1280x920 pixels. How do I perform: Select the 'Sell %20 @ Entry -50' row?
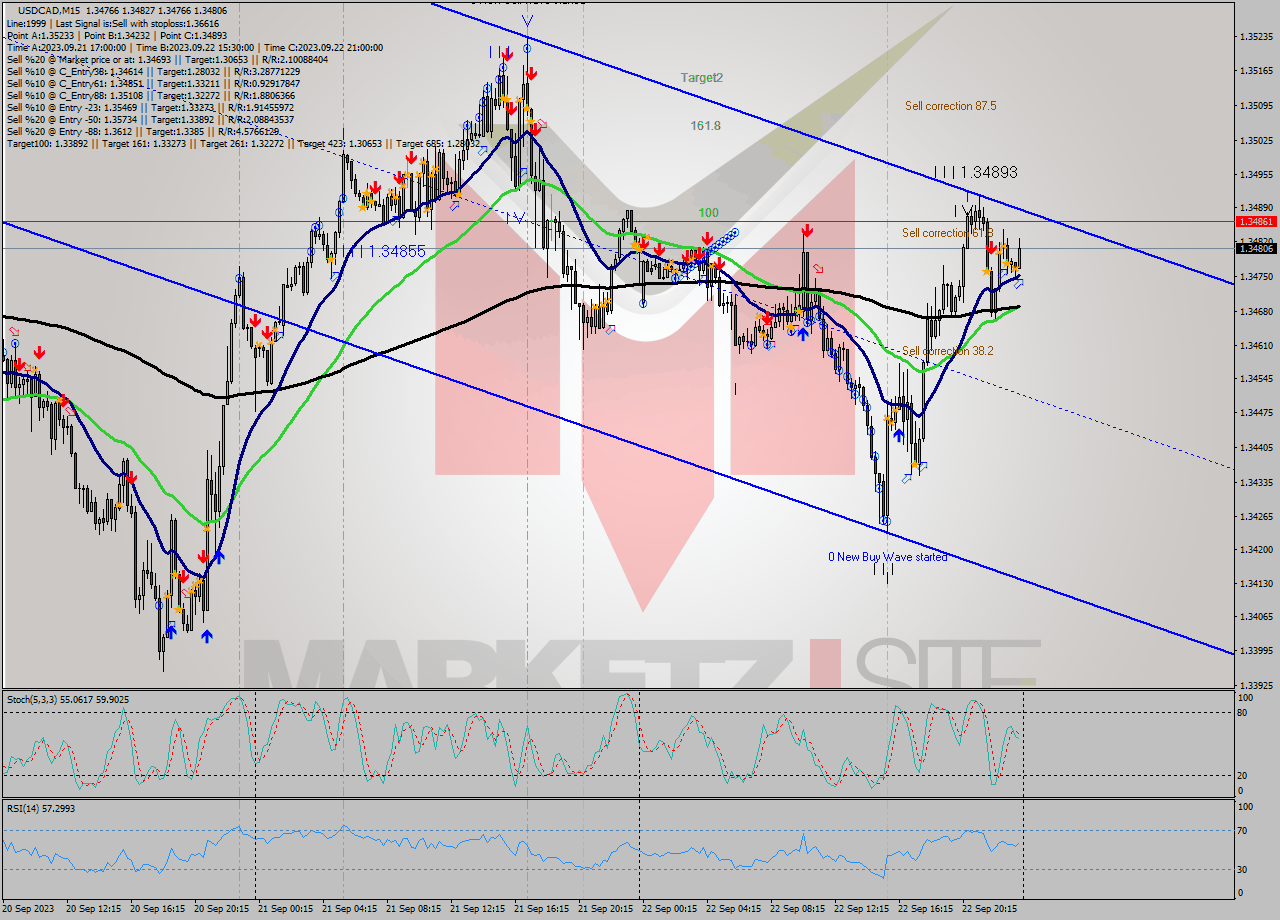tap(150, 119)
